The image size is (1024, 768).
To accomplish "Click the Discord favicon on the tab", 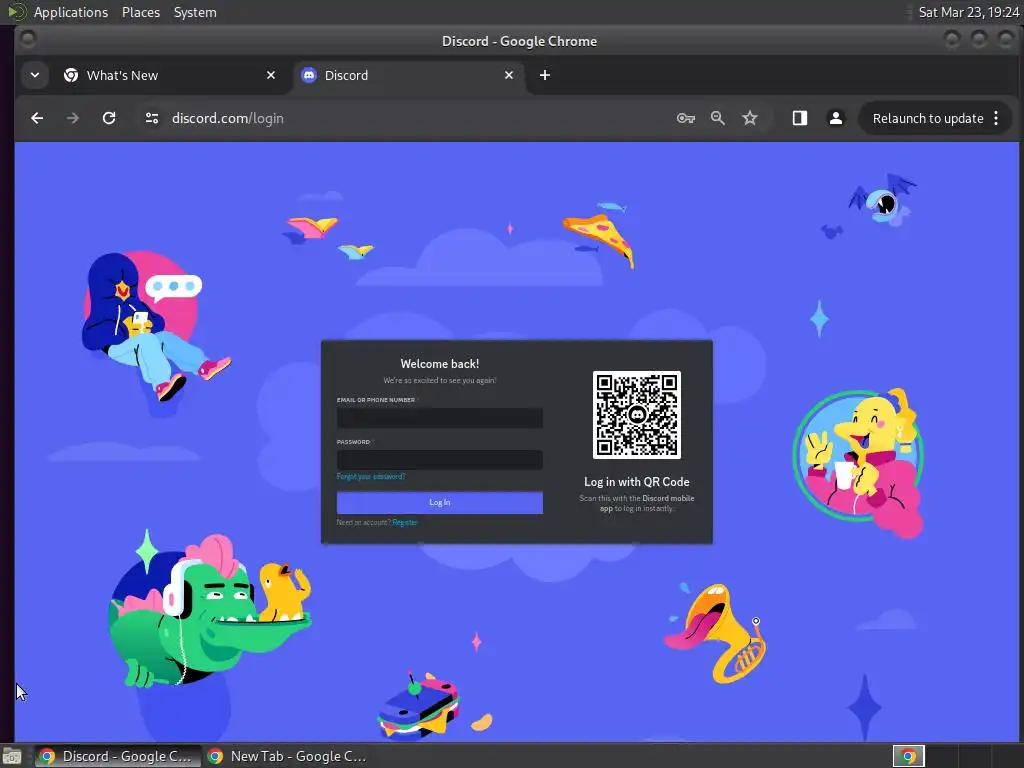I will point(309,75).
